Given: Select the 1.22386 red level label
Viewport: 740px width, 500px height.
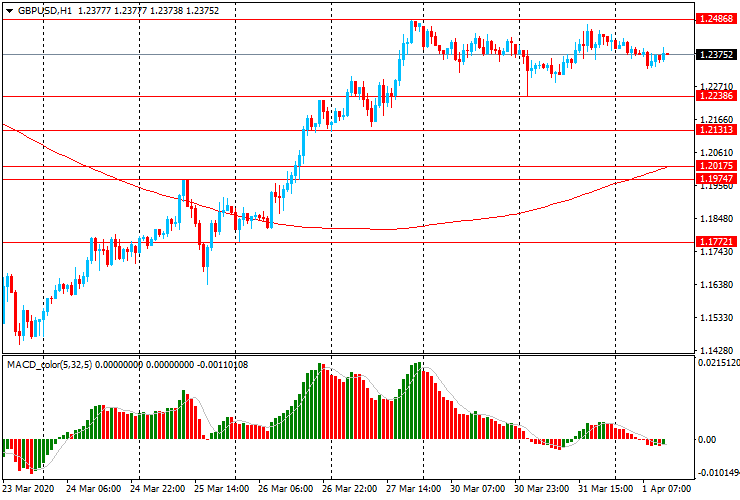Looking at the screenshot, I should point(717,96).
